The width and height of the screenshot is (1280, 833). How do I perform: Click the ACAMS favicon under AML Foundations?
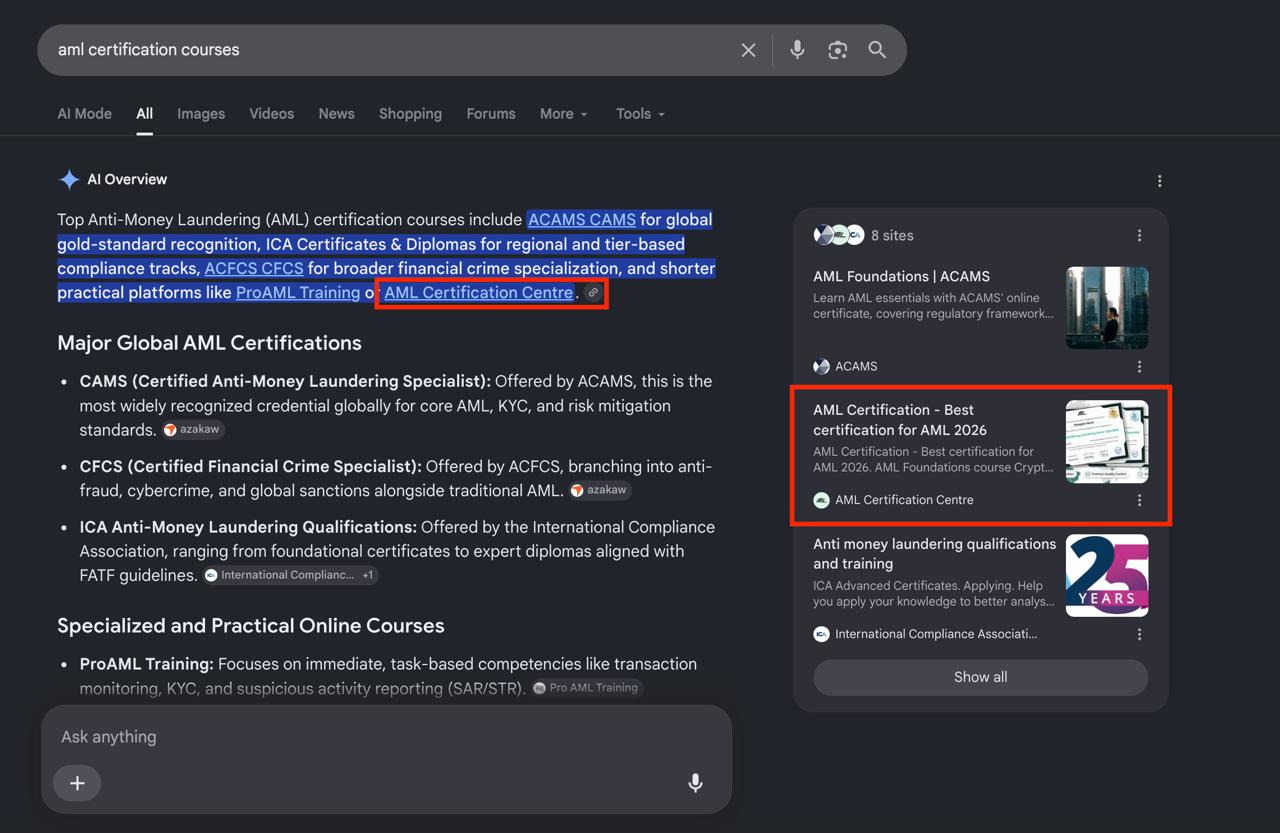821,367
